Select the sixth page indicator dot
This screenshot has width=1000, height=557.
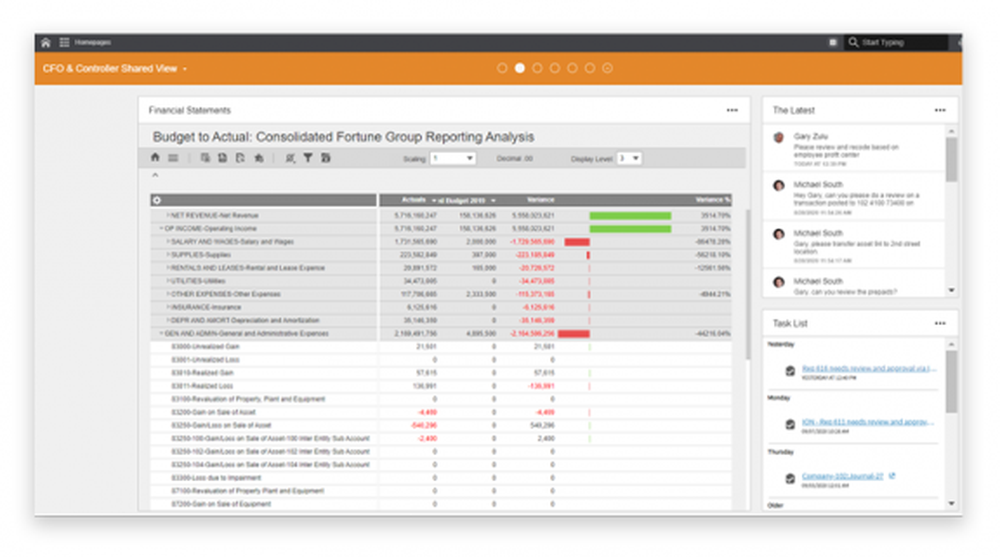pyautogui.click(x=590, y=68)
